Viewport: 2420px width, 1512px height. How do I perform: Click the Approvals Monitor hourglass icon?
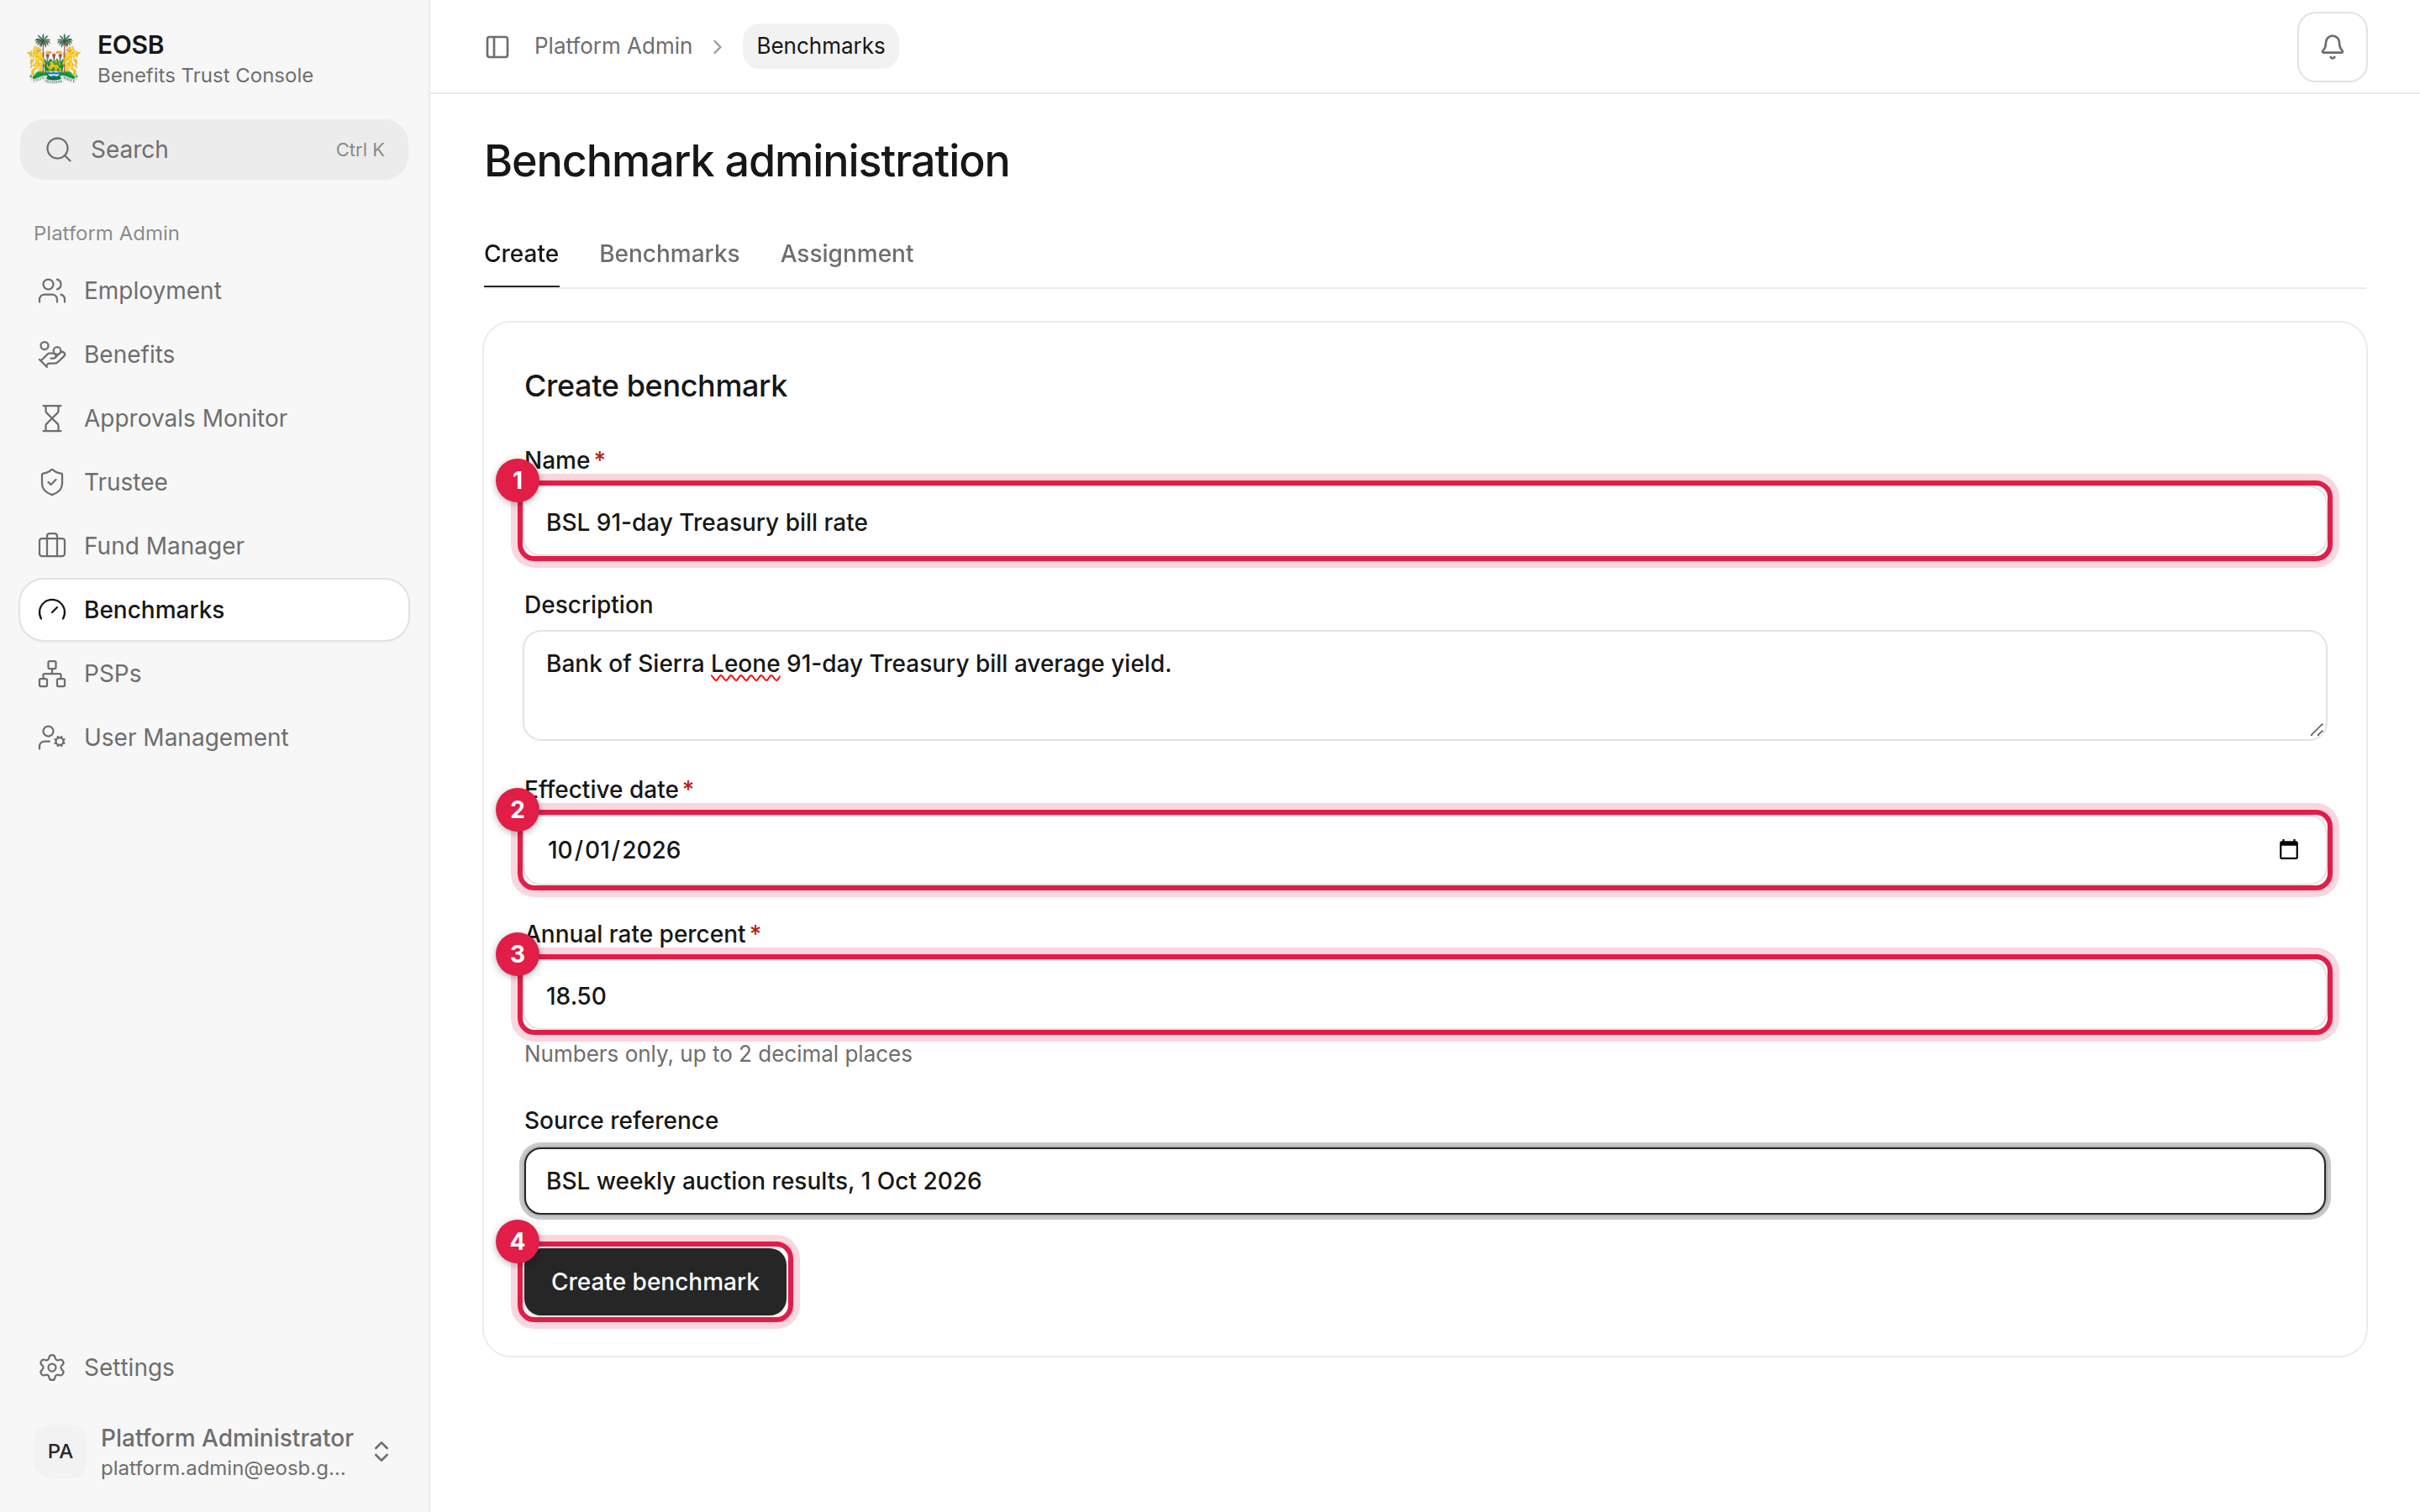click(x=52, y=418)
